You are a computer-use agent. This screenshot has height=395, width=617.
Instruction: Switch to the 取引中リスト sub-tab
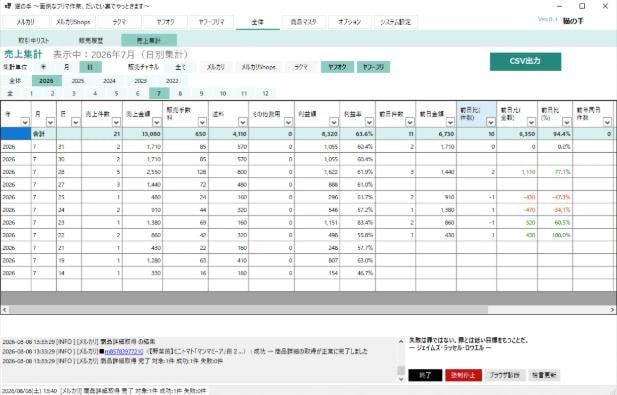pos(34,41)
